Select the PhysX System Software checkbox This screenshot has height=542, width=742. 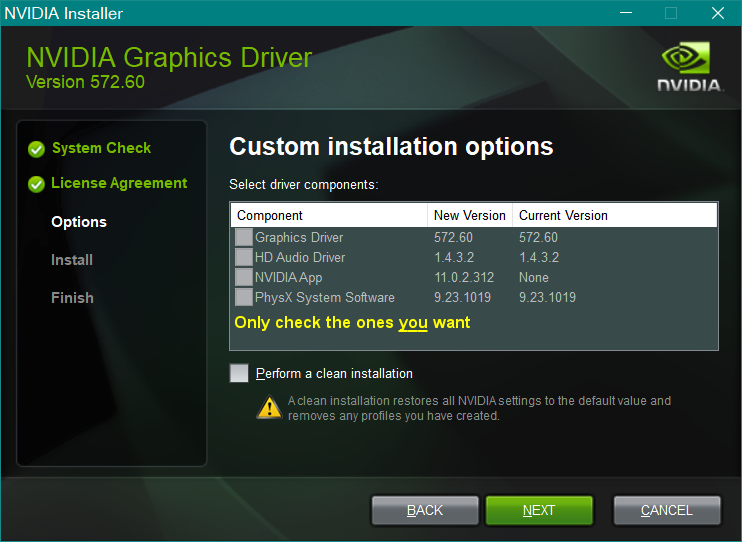tap(244, 298)
